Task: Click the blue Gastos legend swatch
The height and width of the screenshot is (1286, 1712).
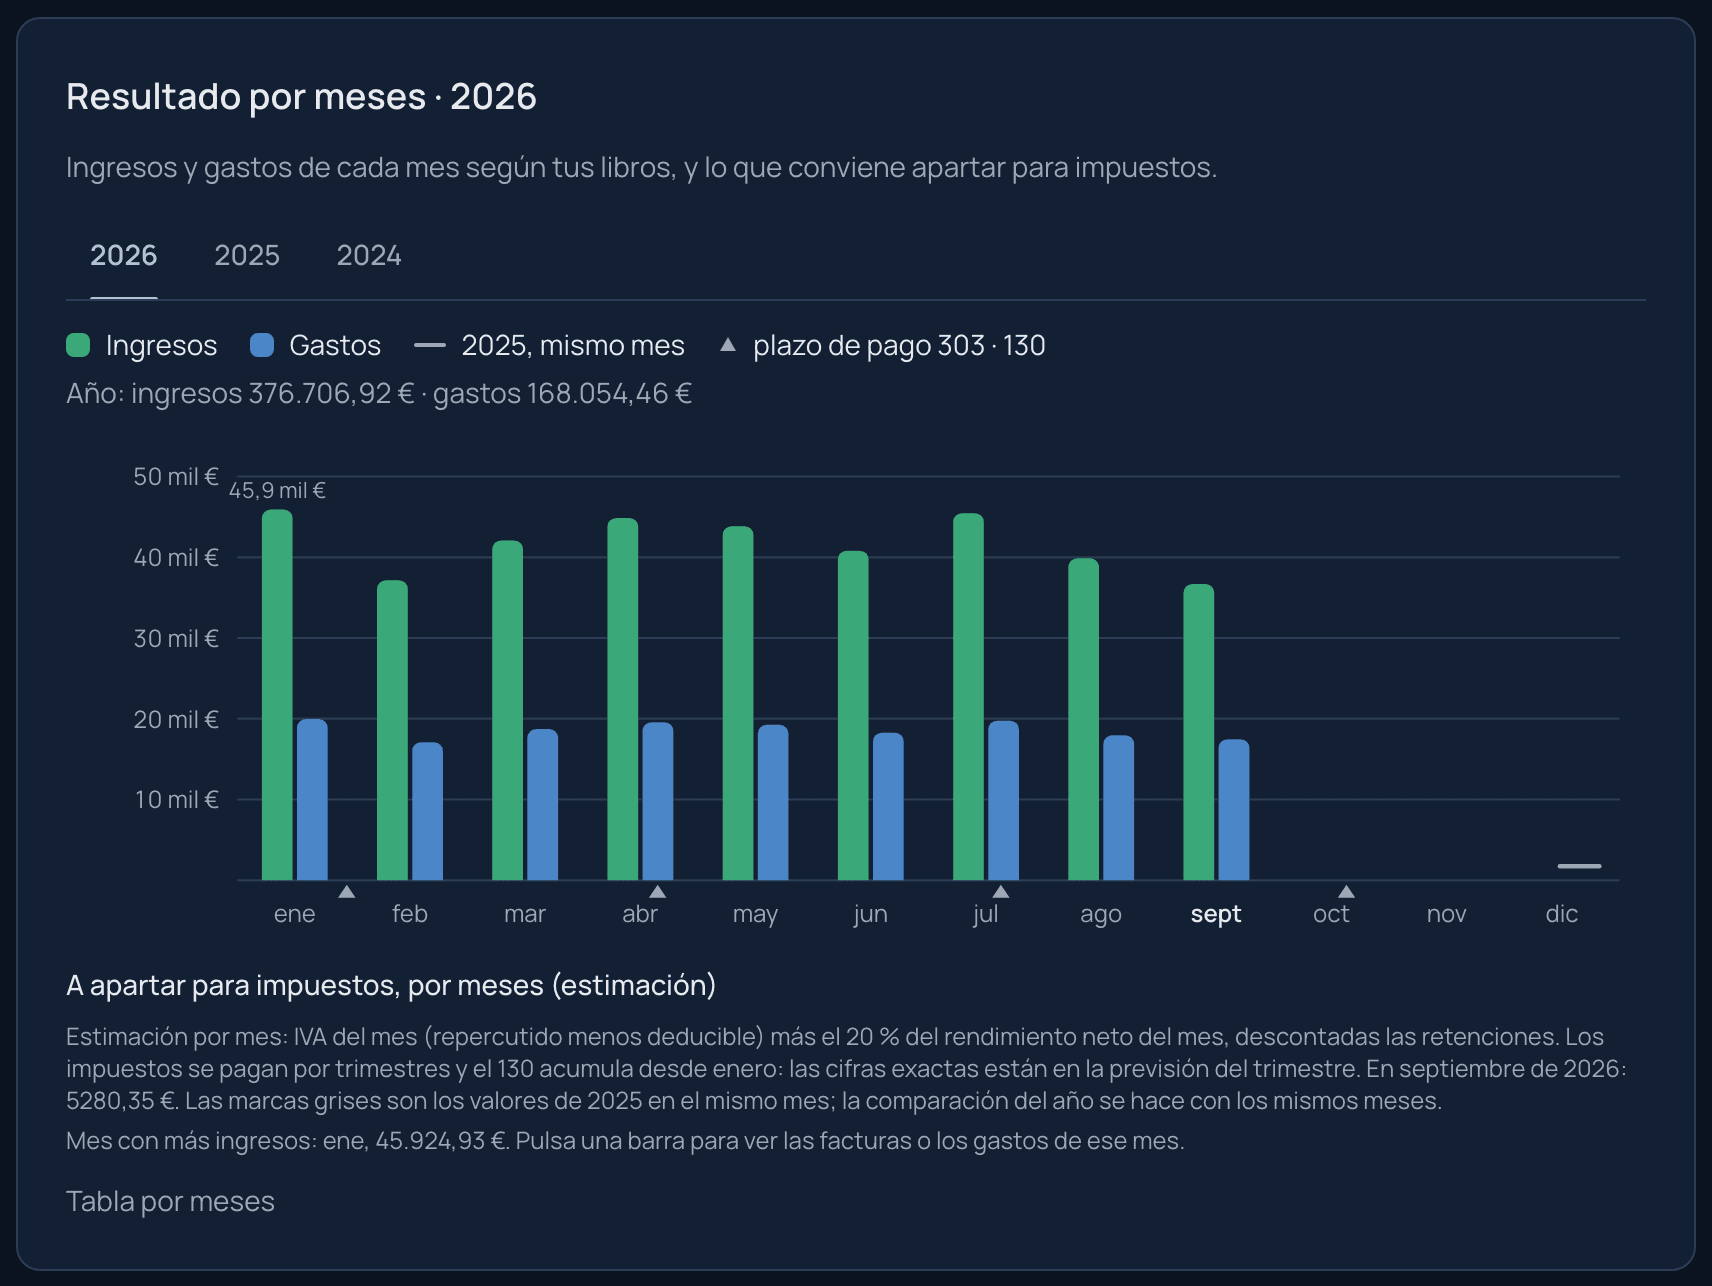Action: 261,345
